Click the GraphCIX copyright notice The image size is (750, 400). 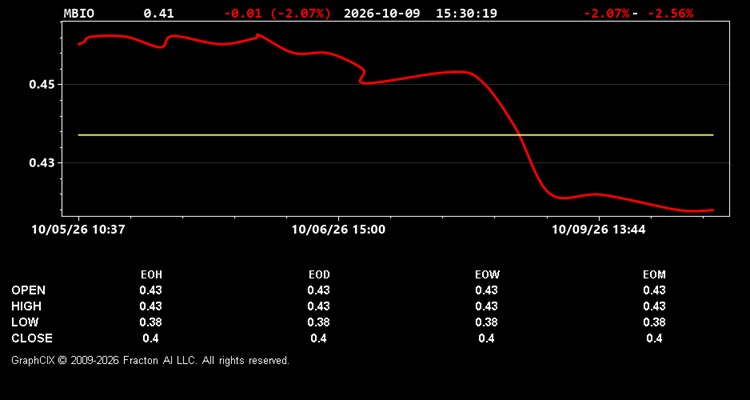[x=151, y=360]
